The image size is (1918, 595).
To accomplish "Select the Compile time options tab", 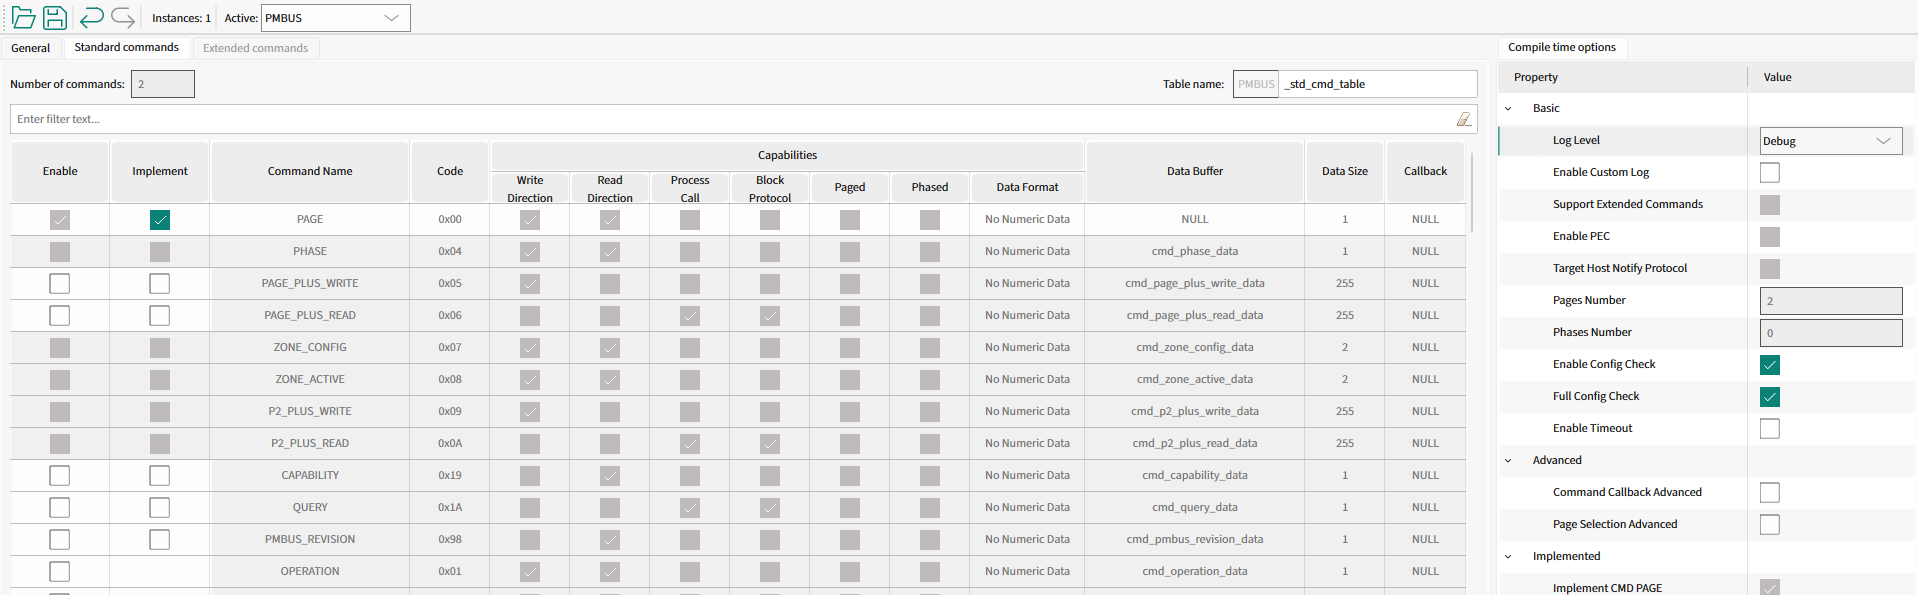I will 1562,47.
